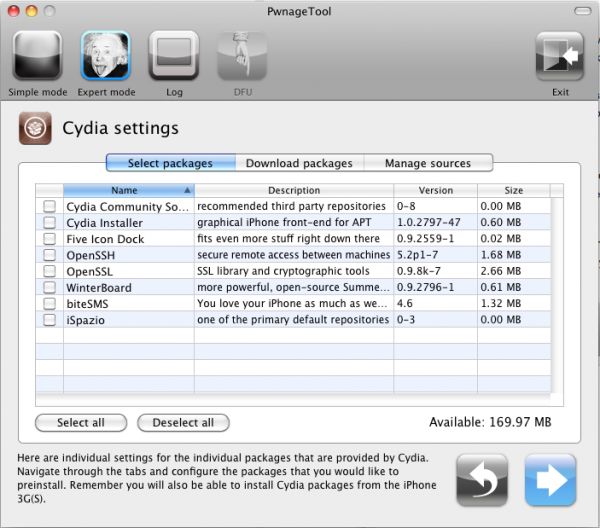Screen dimensions: 600x528
Task: Click the toolbar toggle pill in title bar
Action: click(582, 11)
